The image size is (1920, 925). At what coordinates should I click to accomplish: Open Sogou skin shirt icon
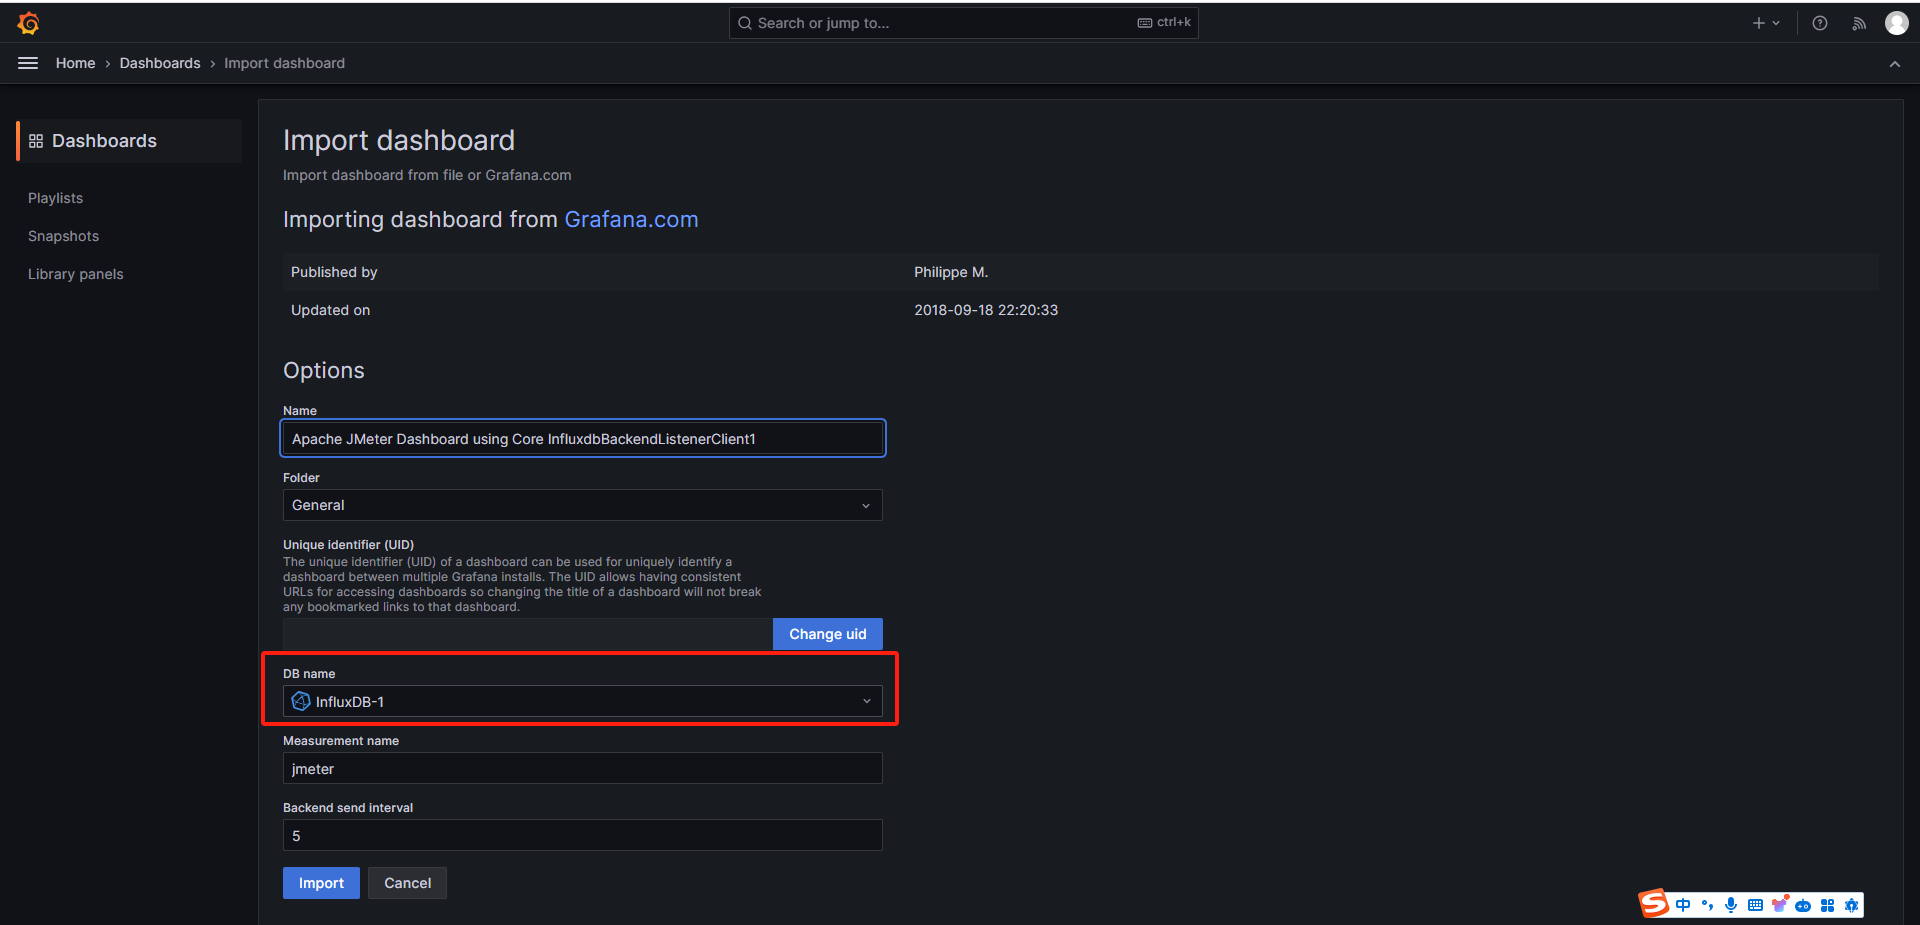coord(1779,905)
